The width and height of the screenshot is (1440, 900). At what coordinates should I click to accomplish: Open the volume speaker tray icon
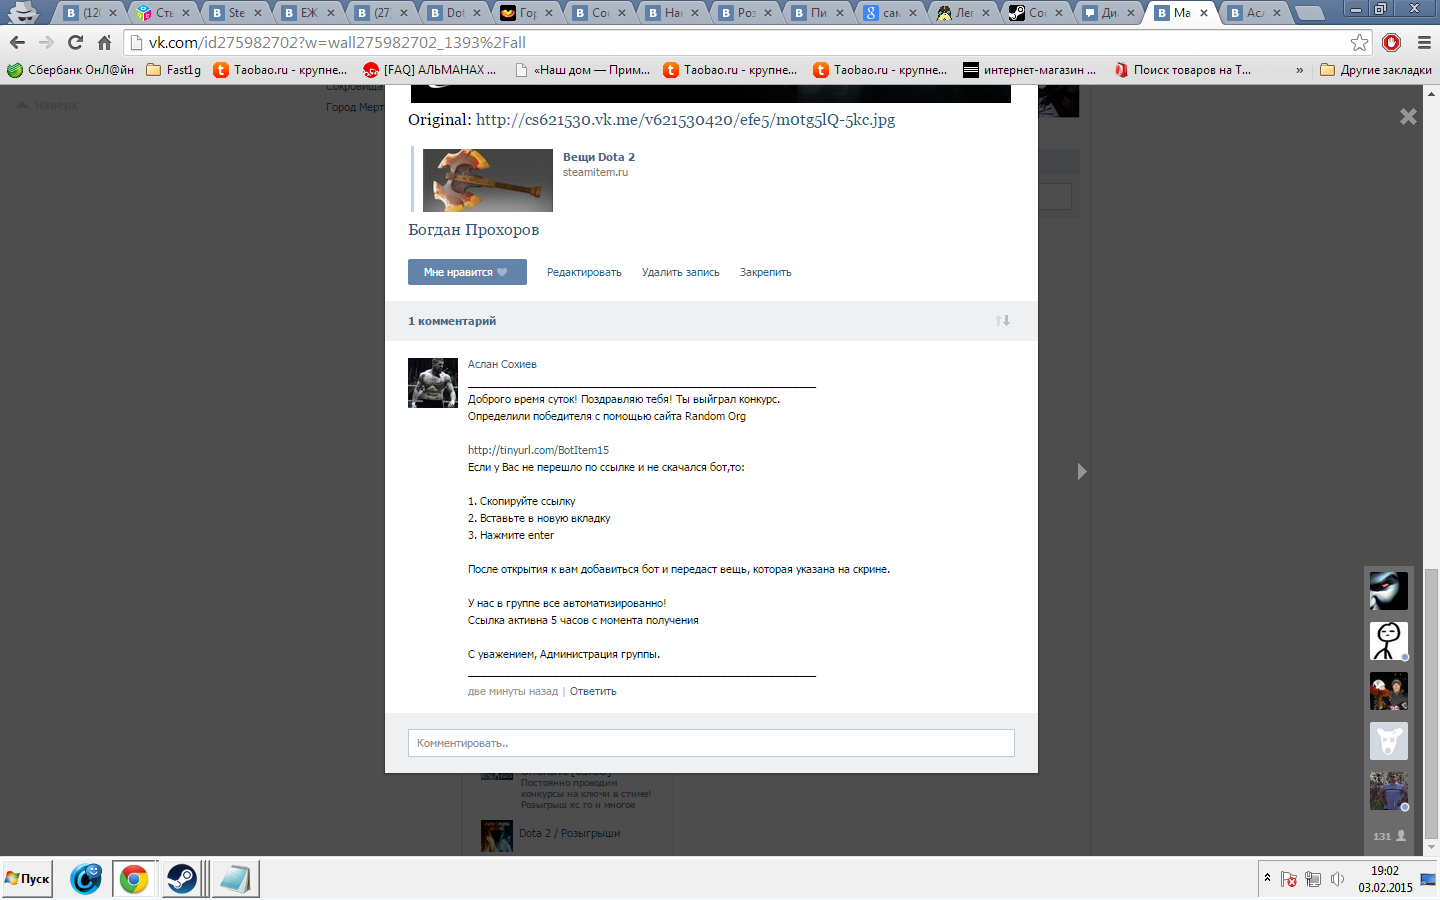tap(1337, 879)
